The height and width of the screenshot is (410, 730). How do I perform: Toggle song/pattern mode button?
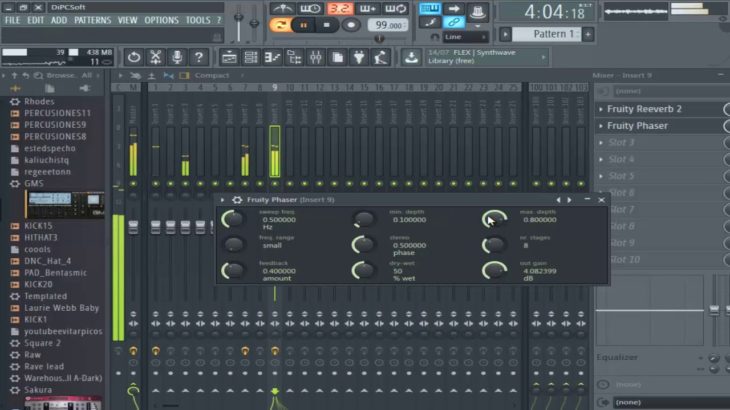pyautogui.click(x=280, y=25)
